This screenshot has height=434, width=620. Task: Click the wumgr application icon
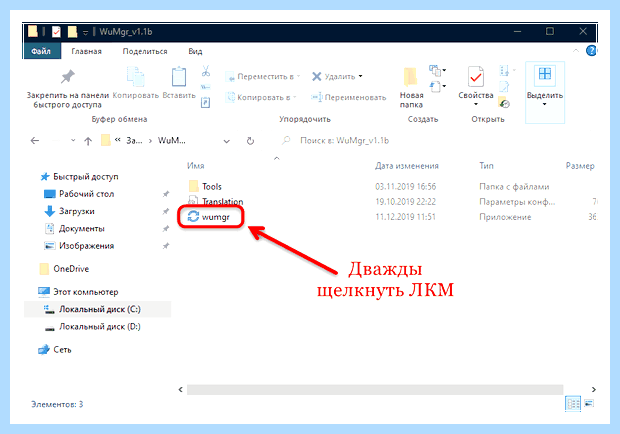click(193, 216)
